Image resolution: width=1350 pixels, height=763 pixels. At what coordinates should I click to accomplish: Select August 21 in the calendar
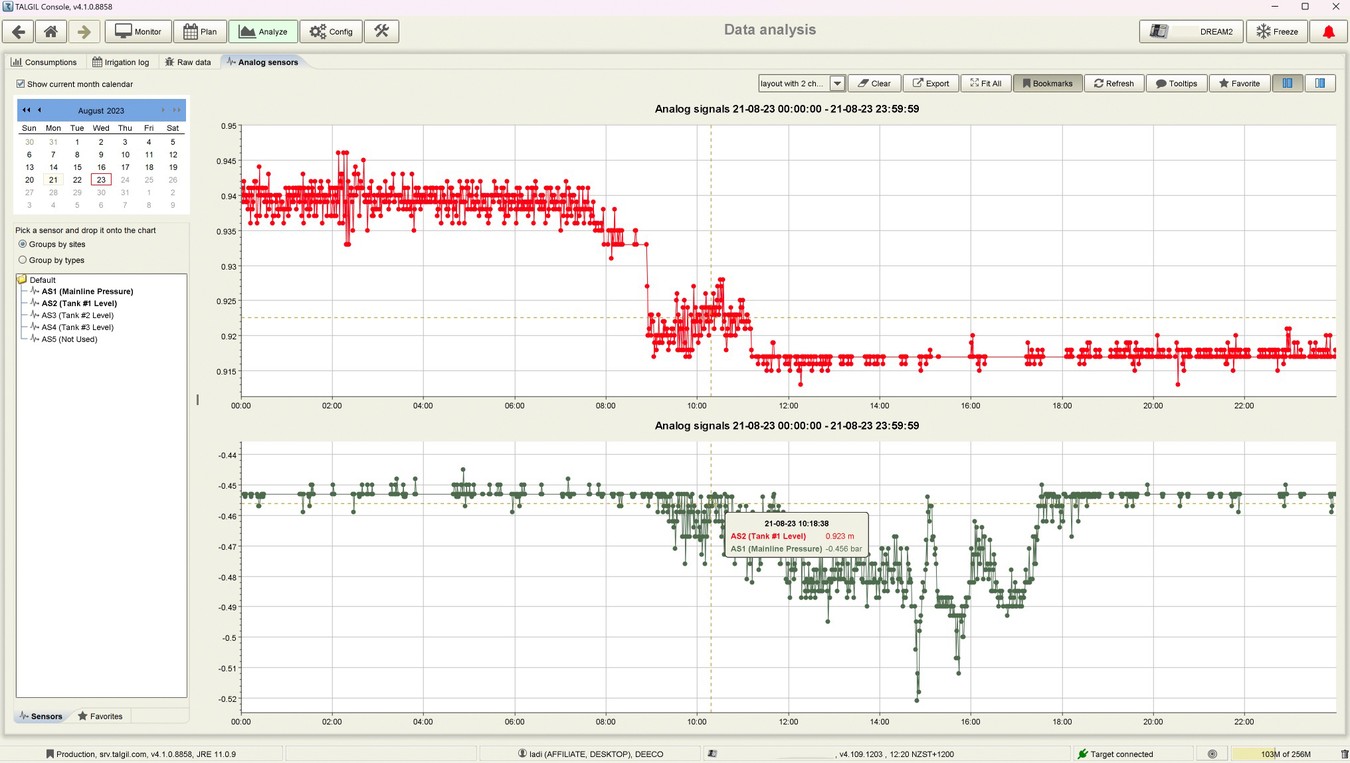[53, 180]
